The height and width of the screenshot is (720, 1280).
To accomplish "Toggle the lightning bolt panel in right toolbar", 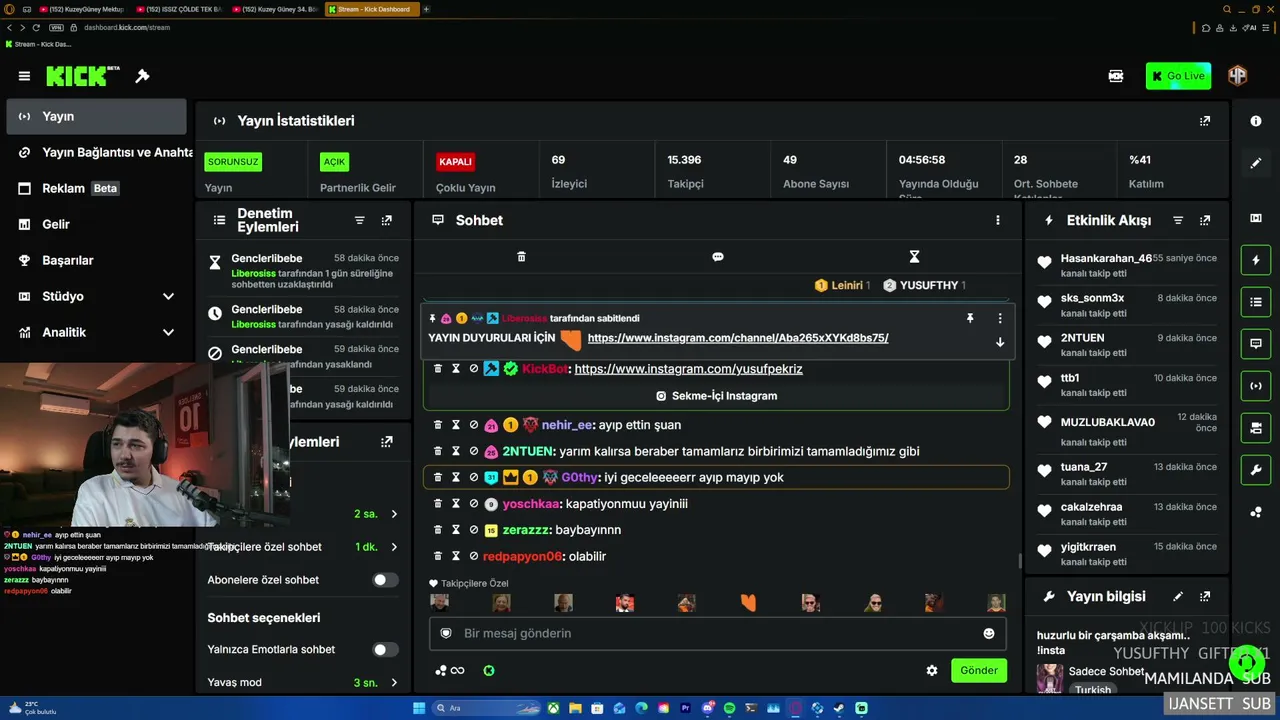I will pos(1256,260).
